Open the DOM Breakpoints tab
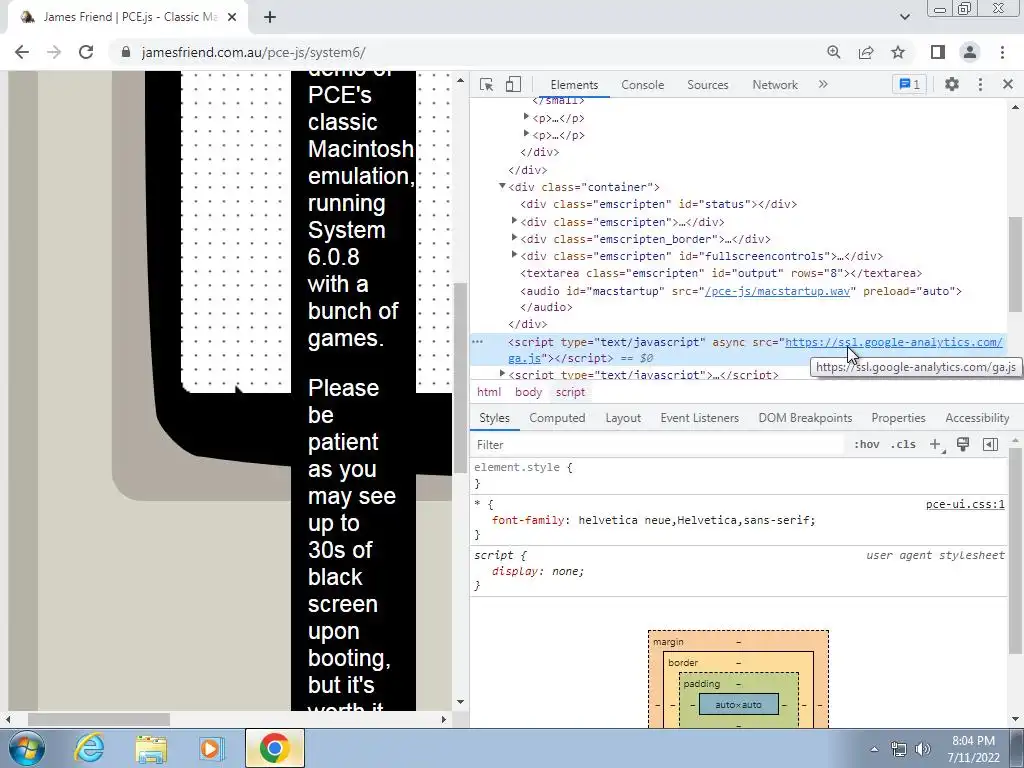The image size is (1024, 768). pyautogui.click(x=805, y=418)
